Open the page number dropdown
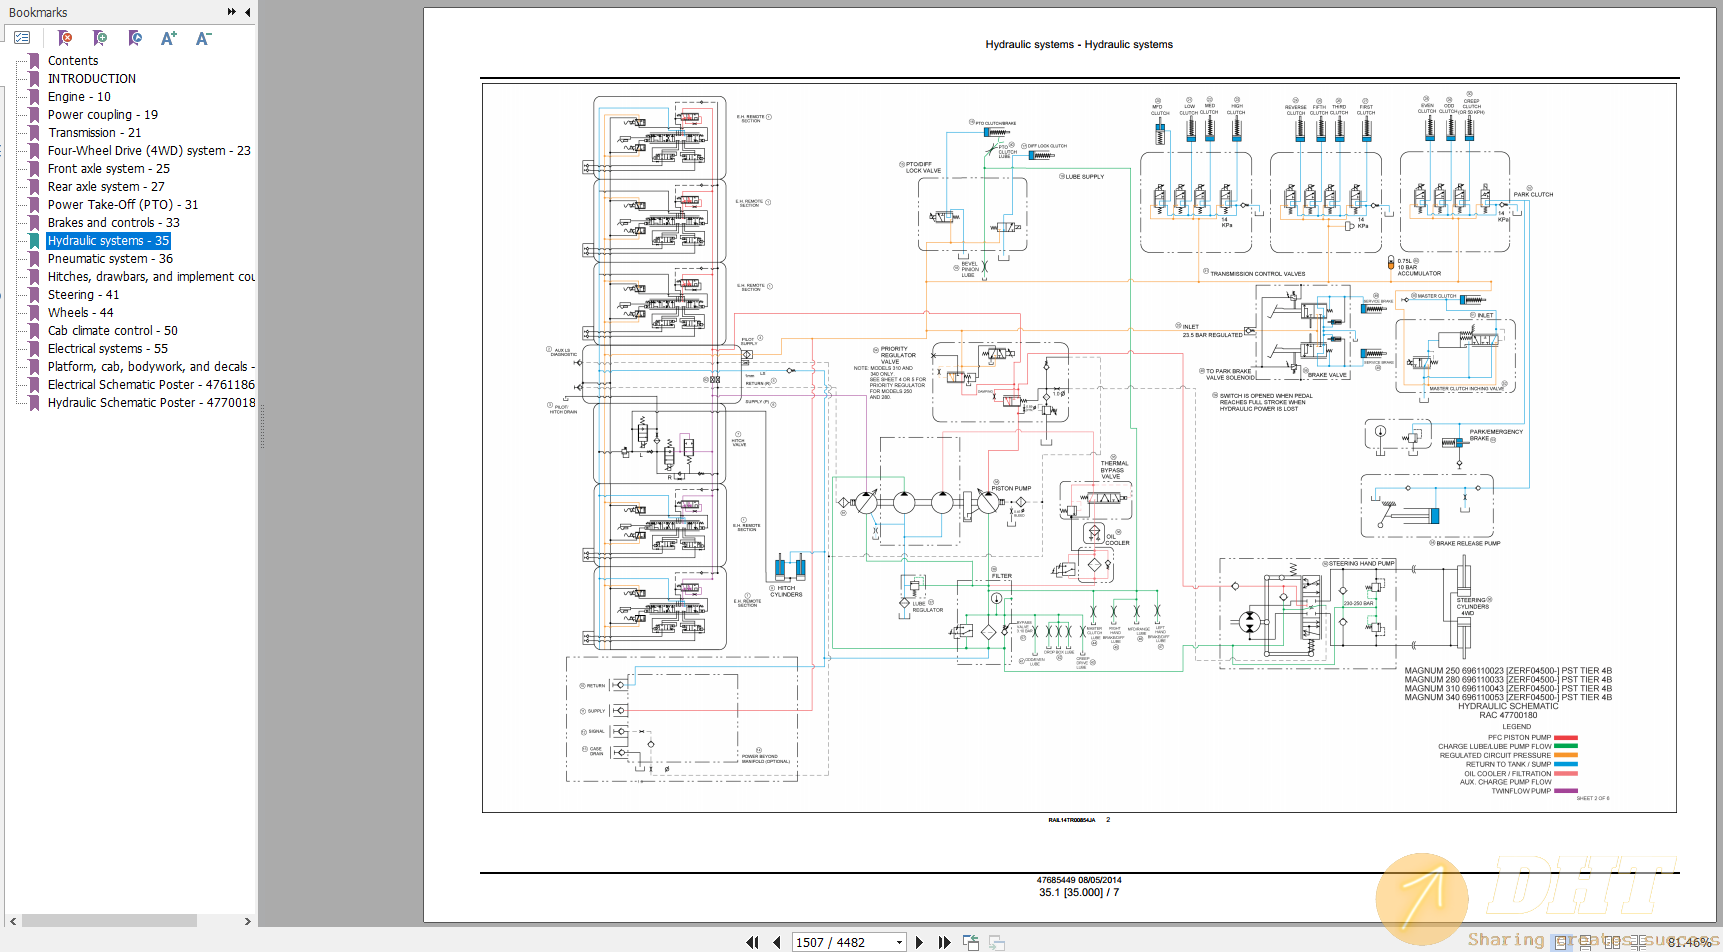 [898, 941]
